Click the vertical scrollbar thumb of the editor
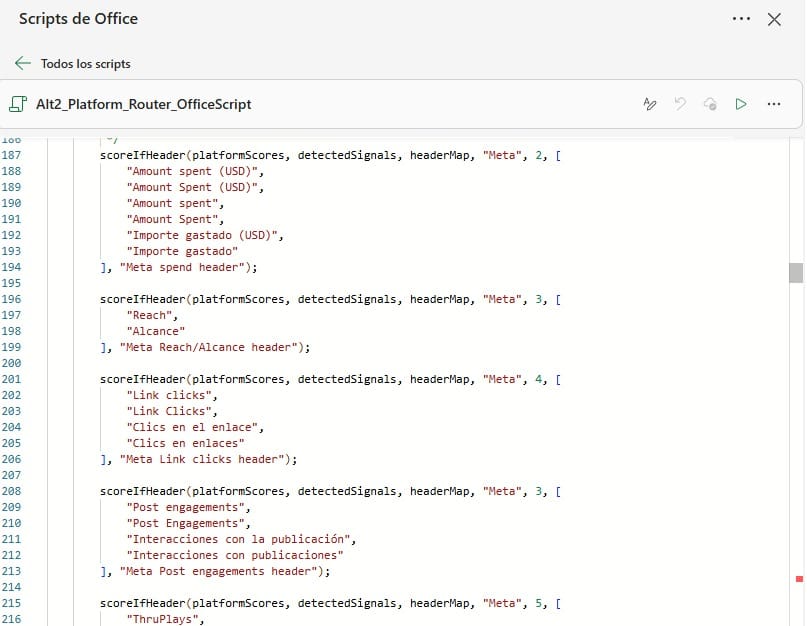 point(796,273)
